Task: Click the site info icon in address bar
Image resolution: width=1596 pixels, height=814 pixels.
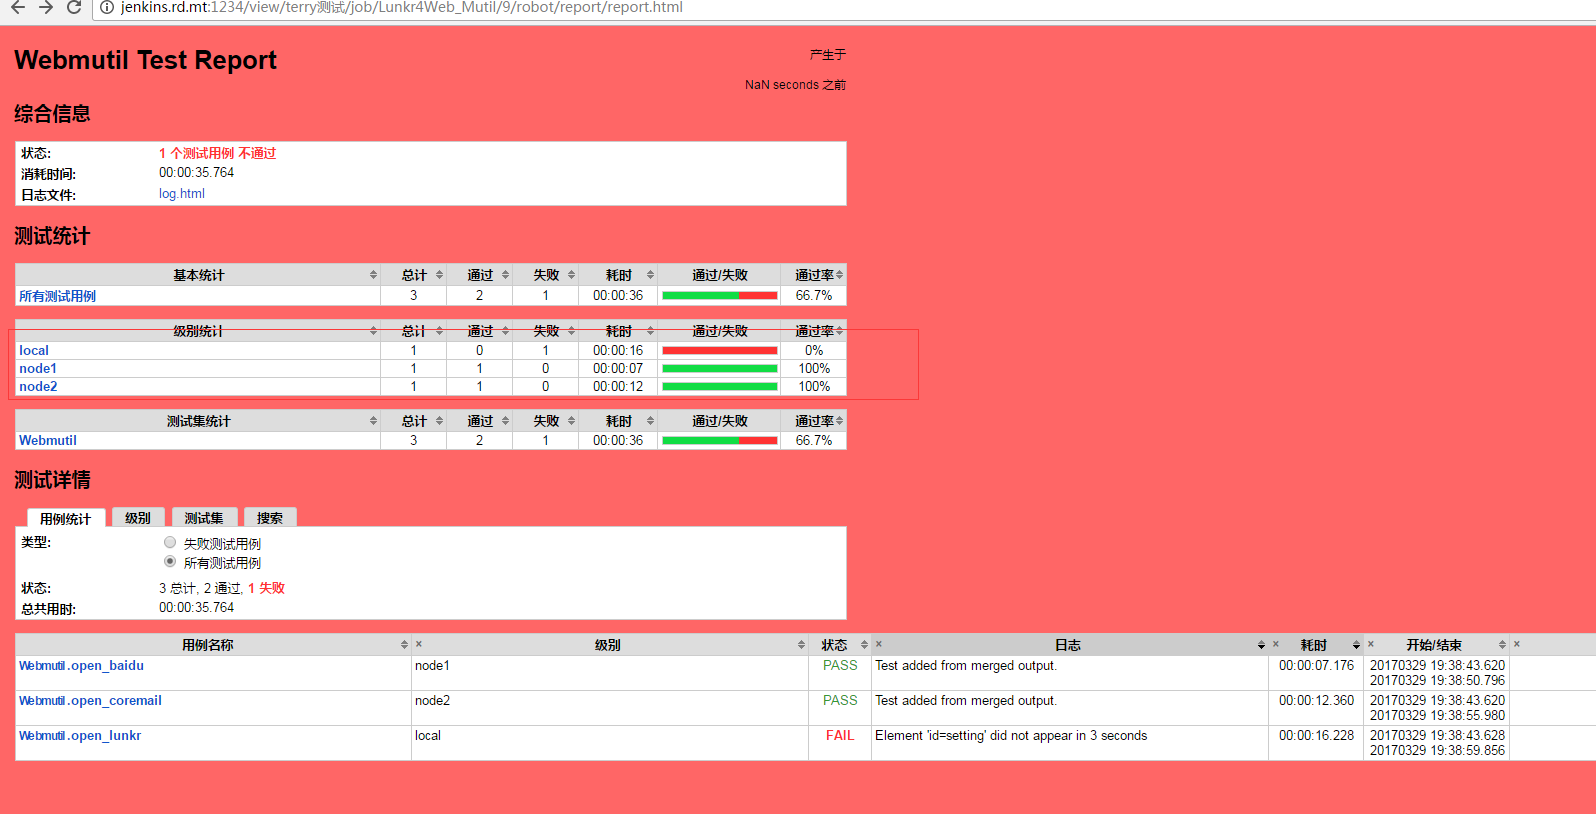Action: click(x=107, y=7)
